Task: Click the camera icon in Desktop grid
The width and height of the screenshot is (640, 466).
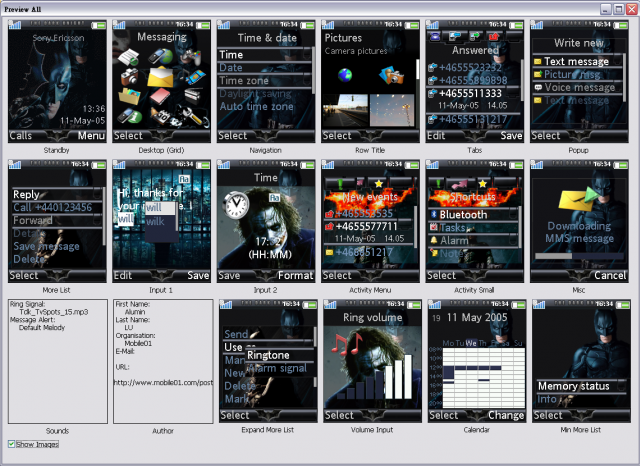Action: coord(129,76)
